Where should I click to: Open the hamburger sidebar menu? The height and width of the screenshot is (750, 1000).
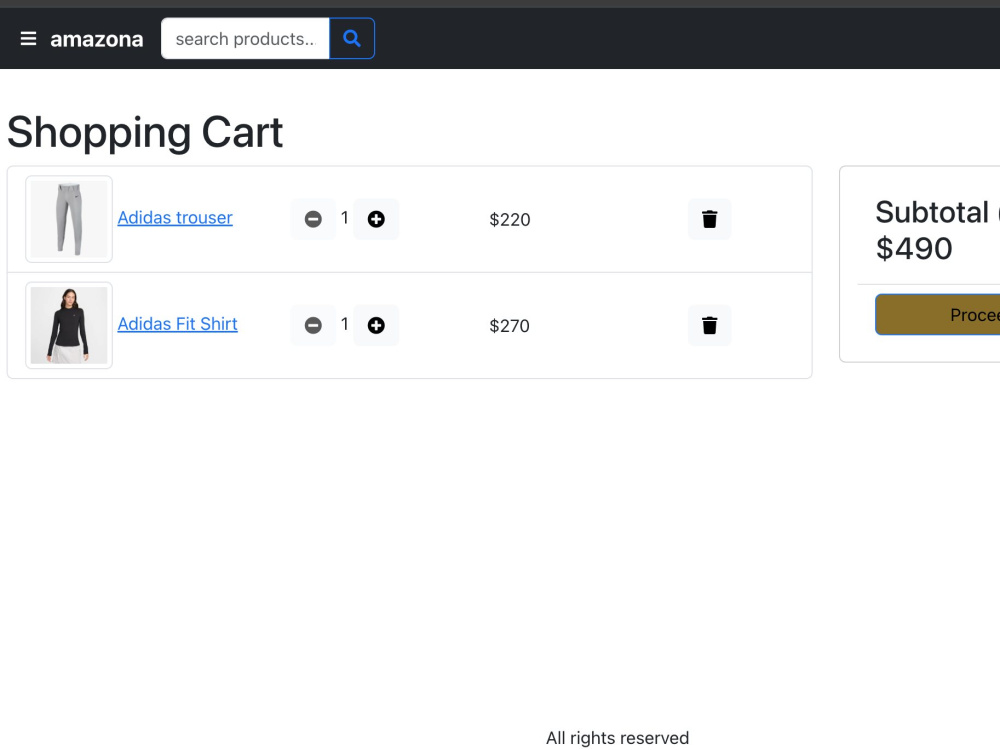28,39
